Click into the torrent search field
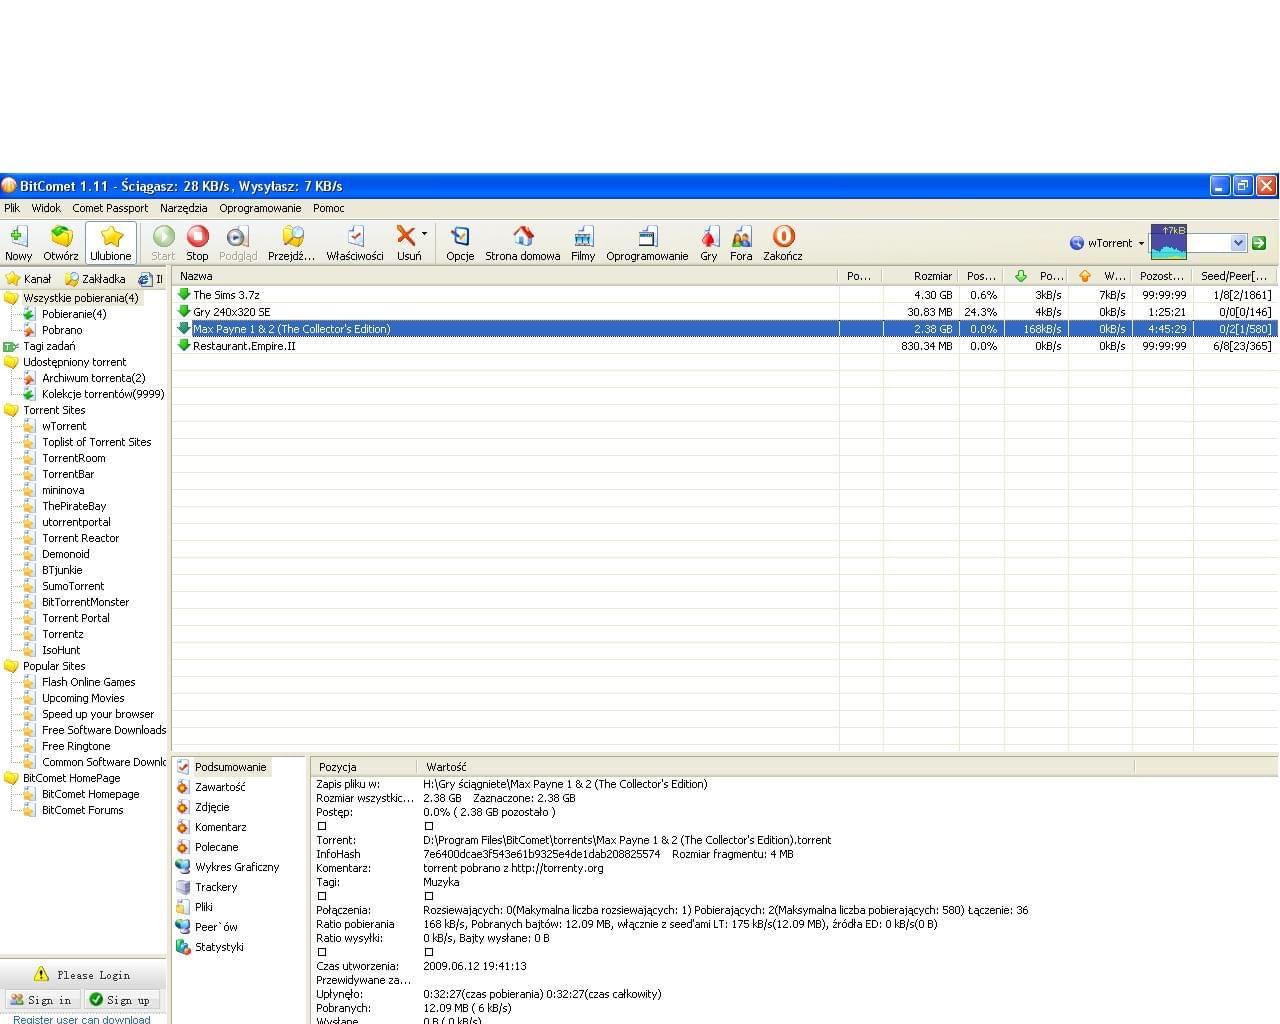 point(1207,243)
